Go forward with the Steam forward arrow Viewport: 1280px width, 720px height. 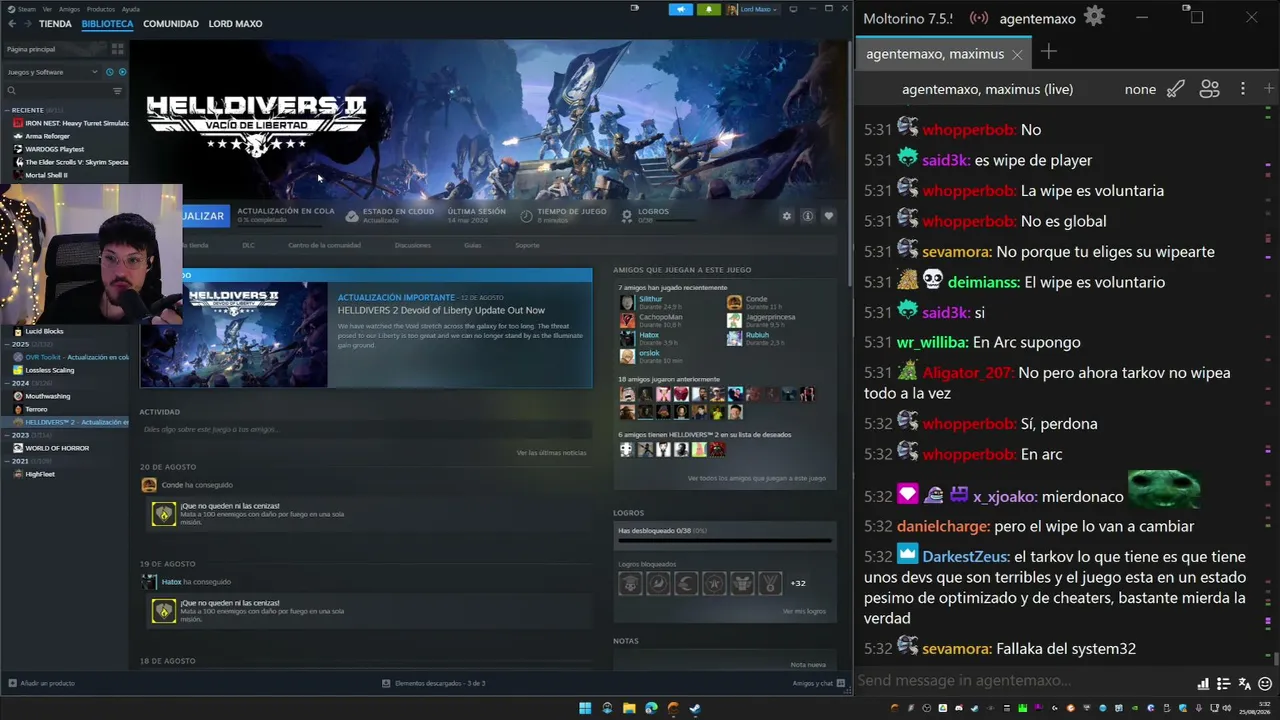(x=27, y=23)
